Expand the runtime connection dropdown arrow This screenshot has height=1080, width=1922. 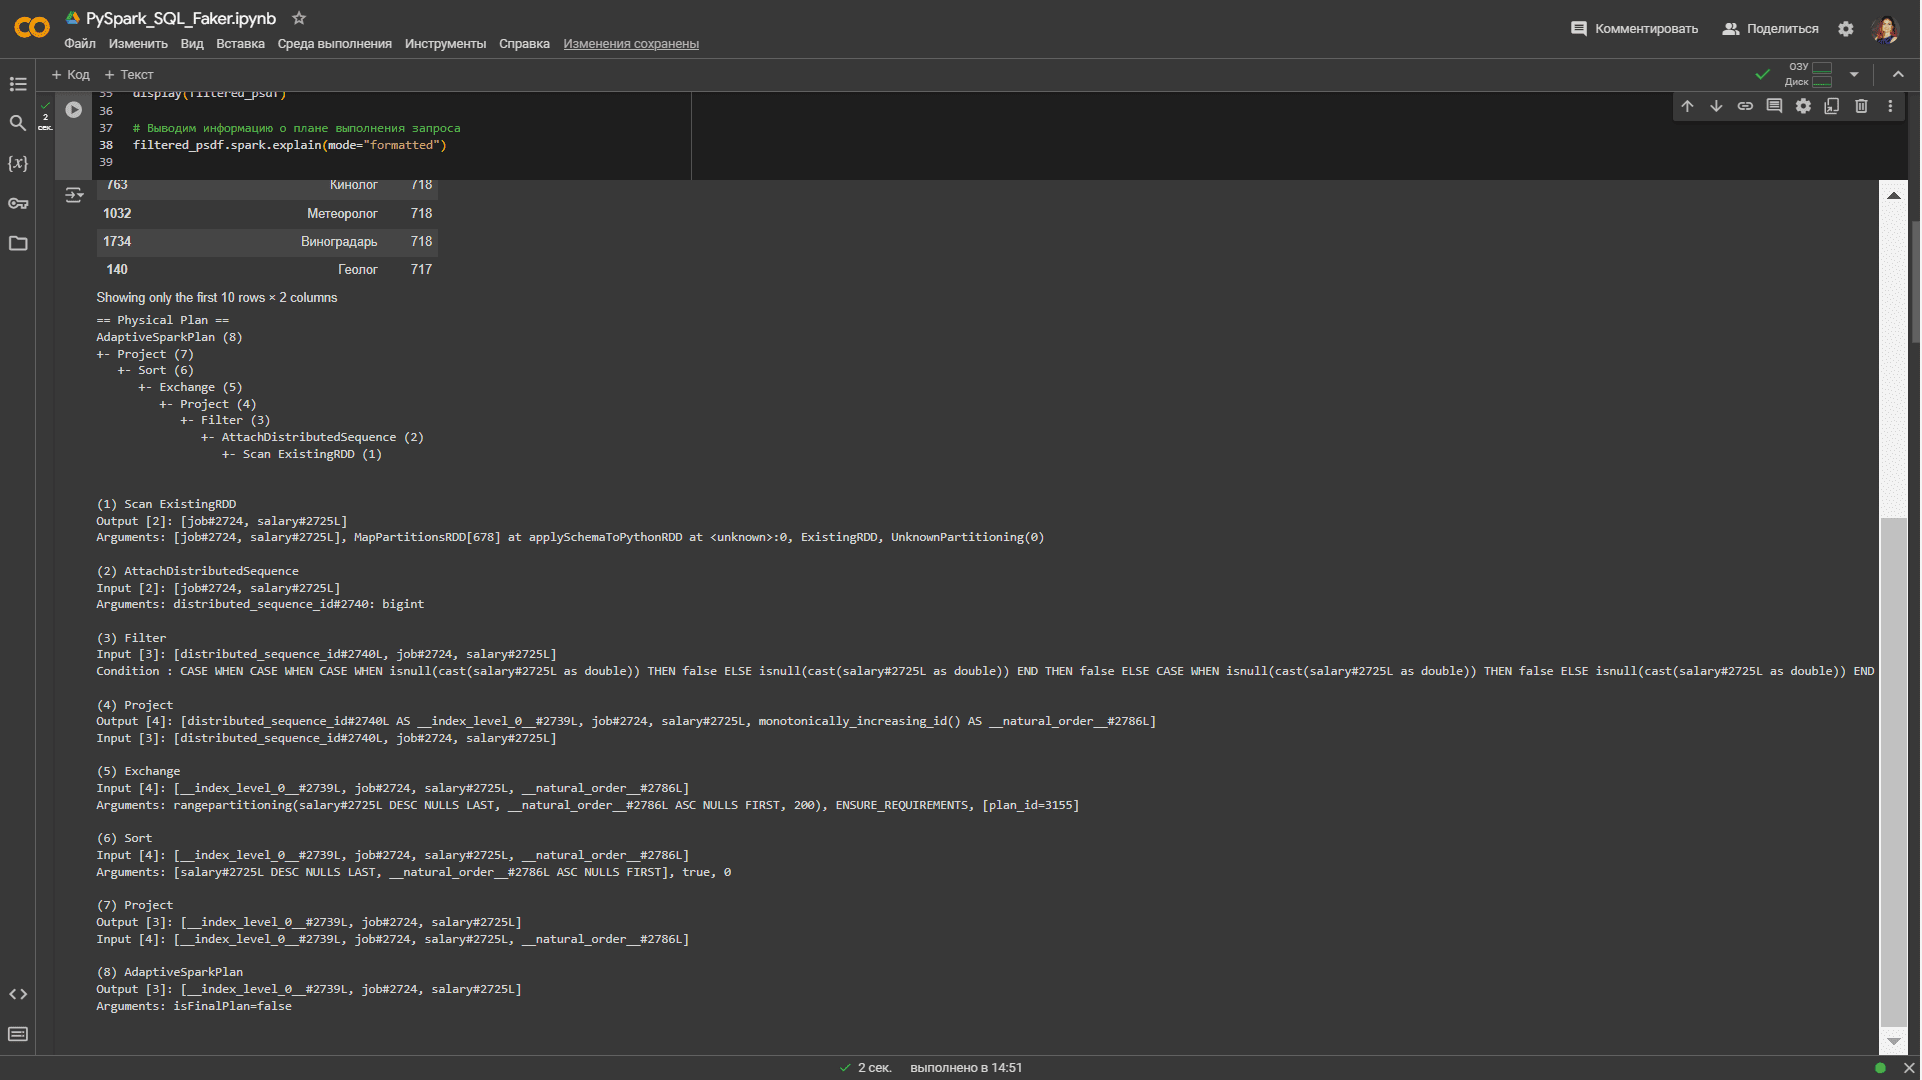[1855, 75]
